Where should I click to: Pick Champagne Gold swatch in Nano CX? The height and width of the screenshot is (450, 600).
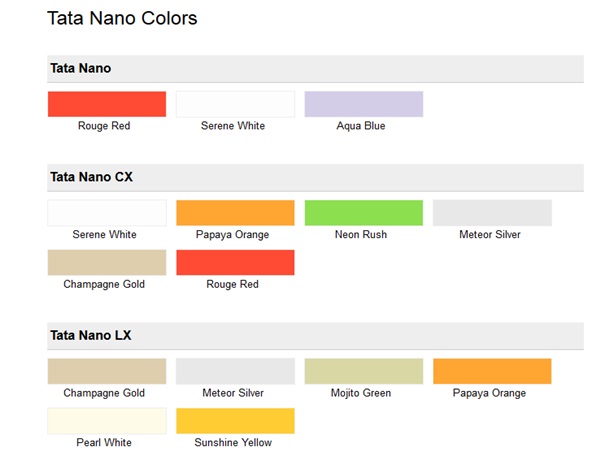107,262
